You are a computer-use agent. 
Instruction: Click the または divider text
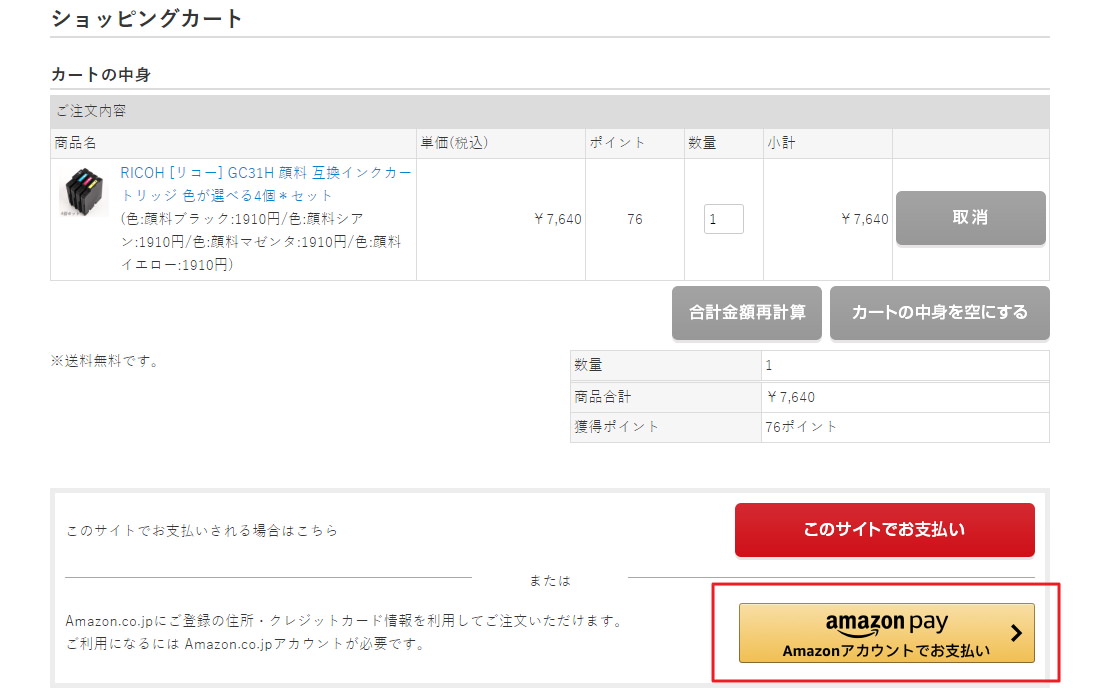549,580
